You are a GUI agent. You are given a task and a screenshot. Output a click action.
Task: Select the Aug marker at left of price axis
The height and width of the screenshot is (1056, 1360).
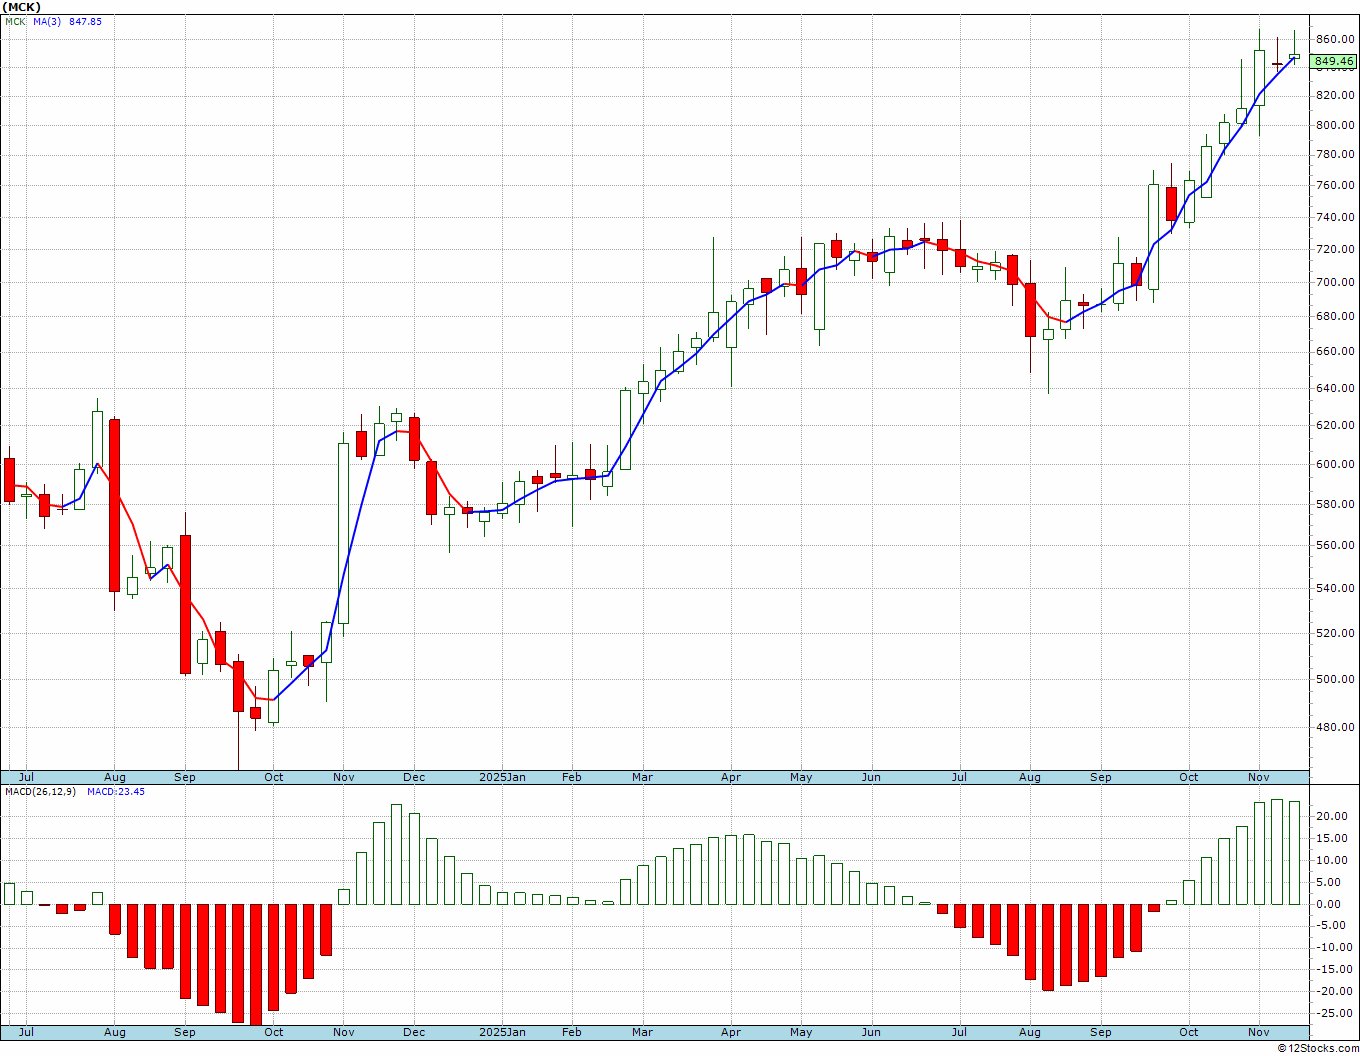click(115, 777)
